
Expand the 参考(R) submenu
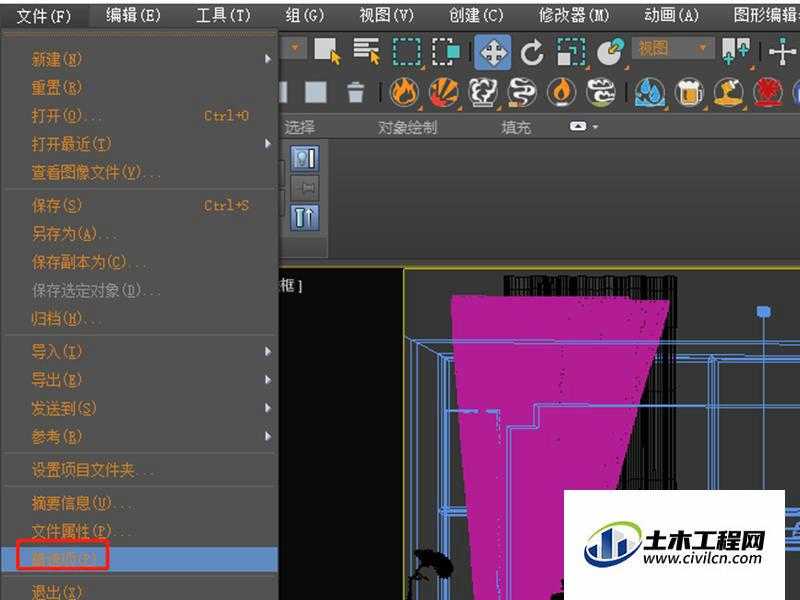tap(140, 437)
